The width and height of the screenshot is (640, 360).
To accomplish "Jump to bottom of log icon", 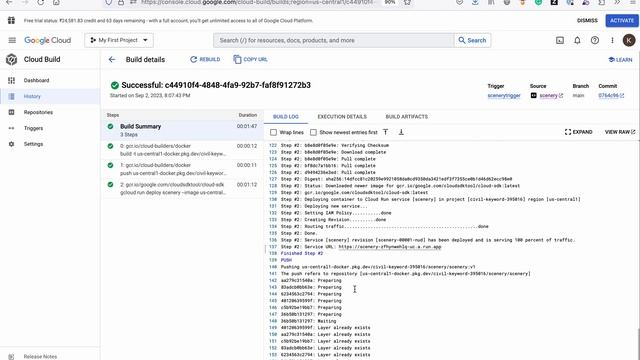I will [x=401, y=132].
